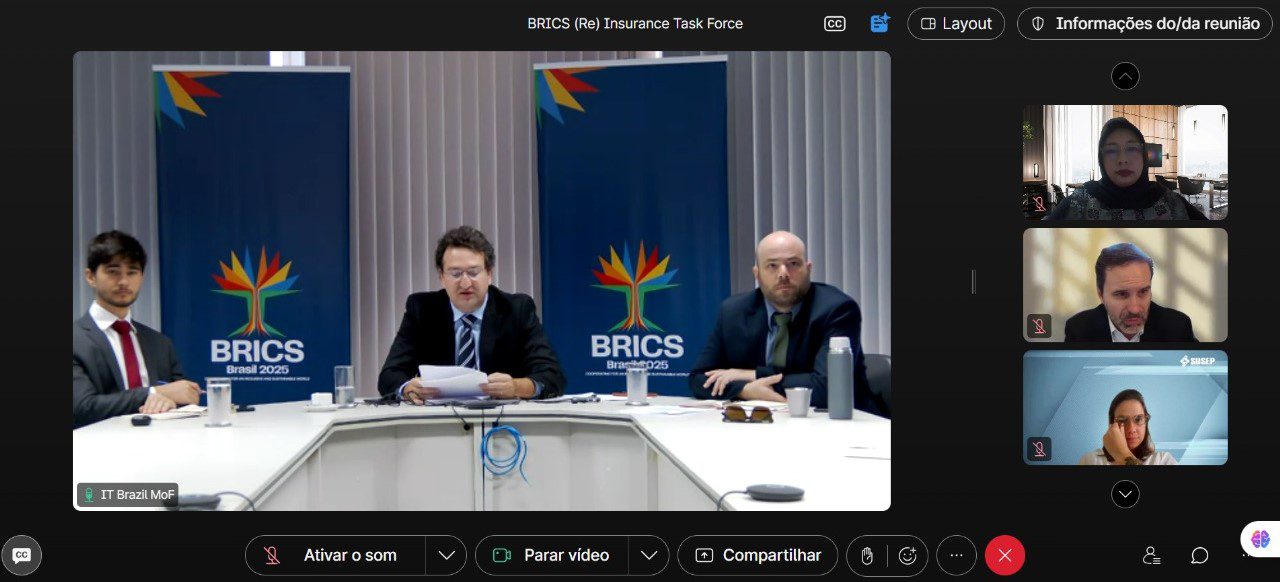Screen dimensions: 1280x582
Task: Unmute by clicking Ativar o som
Action: [330, 555]
